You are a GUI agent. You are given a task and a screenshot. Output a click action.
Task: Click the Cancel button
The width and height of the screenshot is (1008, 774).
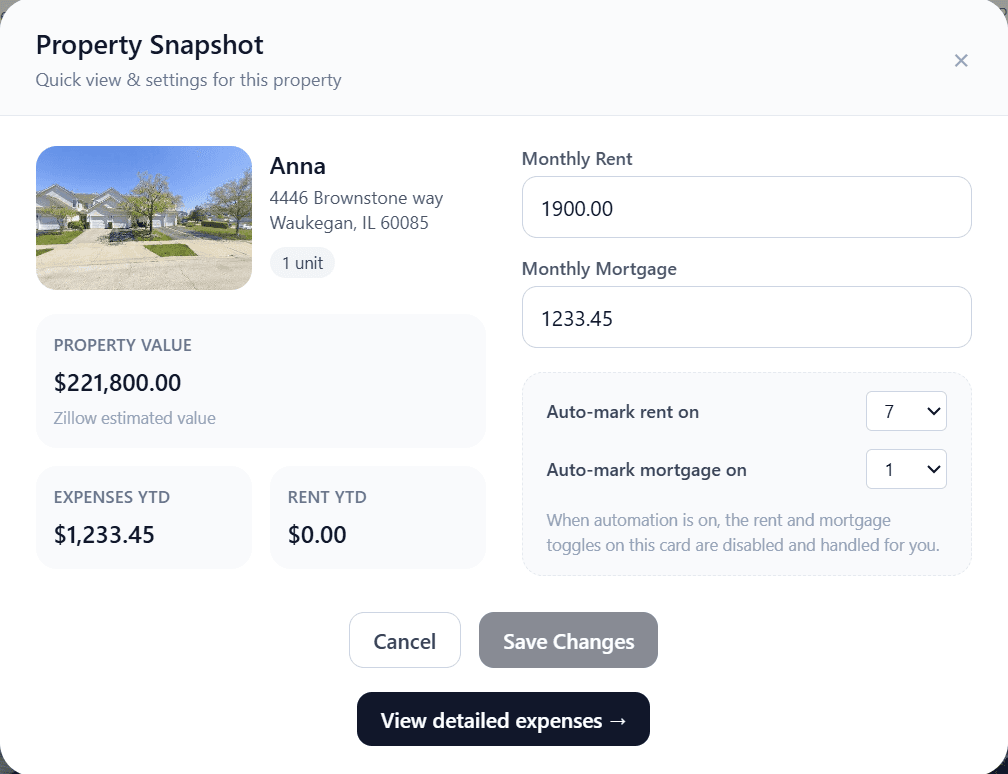[x=404, y=640]
